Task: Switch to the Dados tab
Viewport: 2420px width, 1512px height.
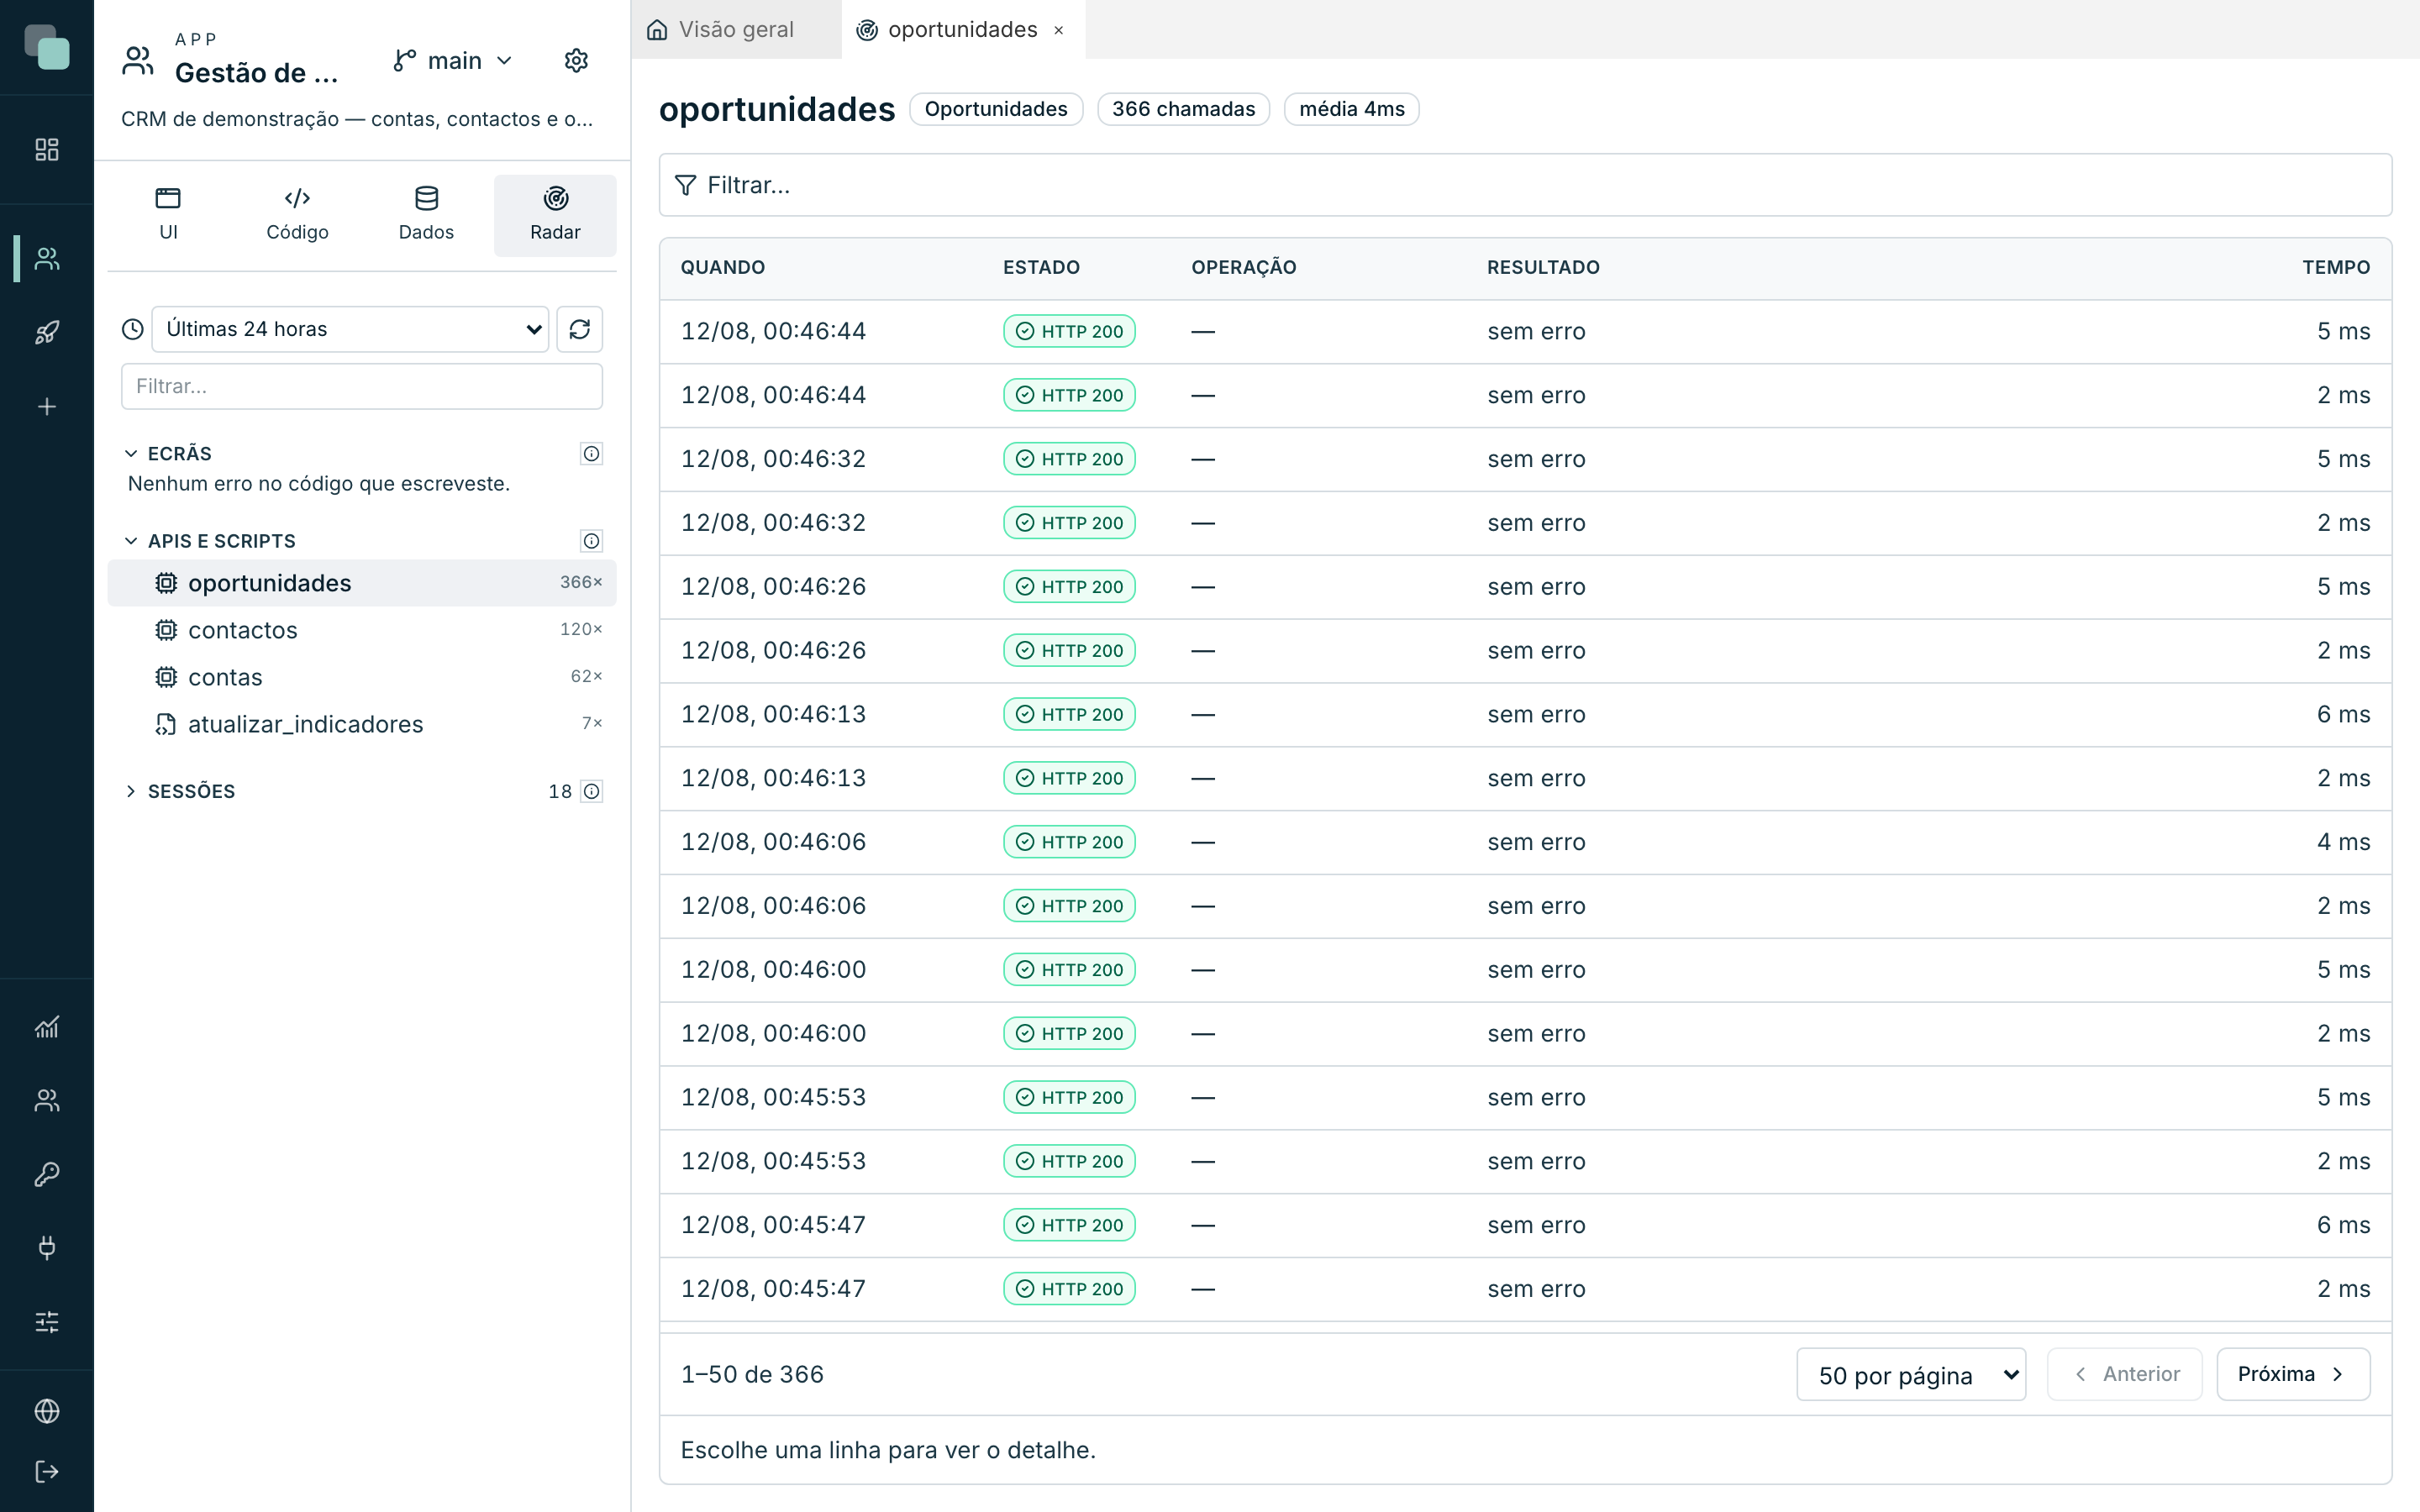Action: click(426, 215)
